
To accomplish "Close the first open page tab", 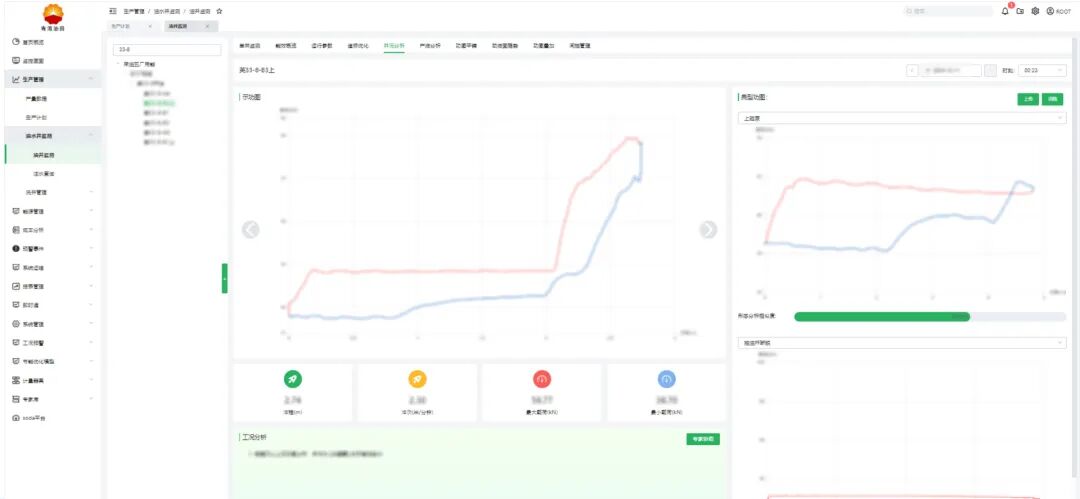I will [150, 26].
